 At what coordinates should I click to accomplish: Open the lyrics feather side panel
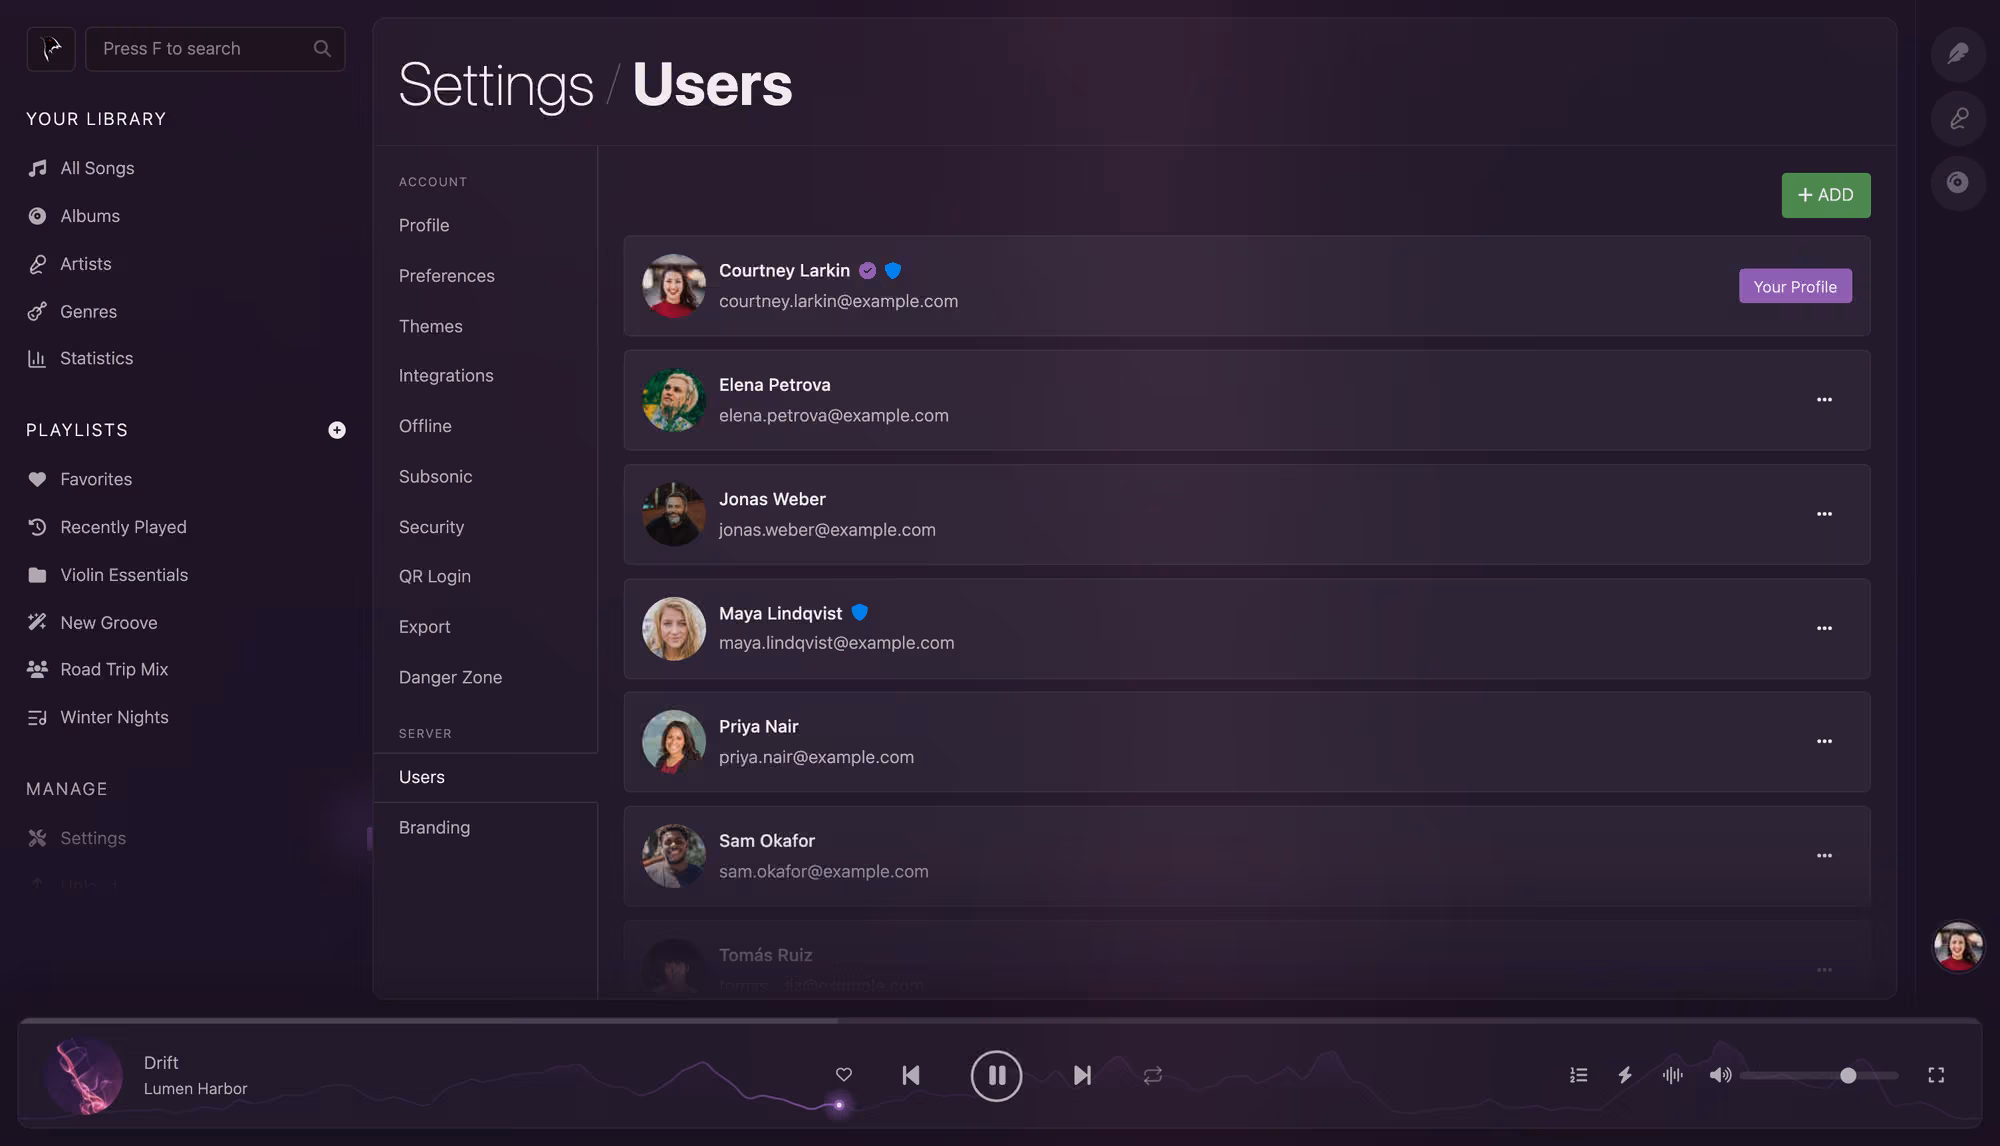point(1958,54)
